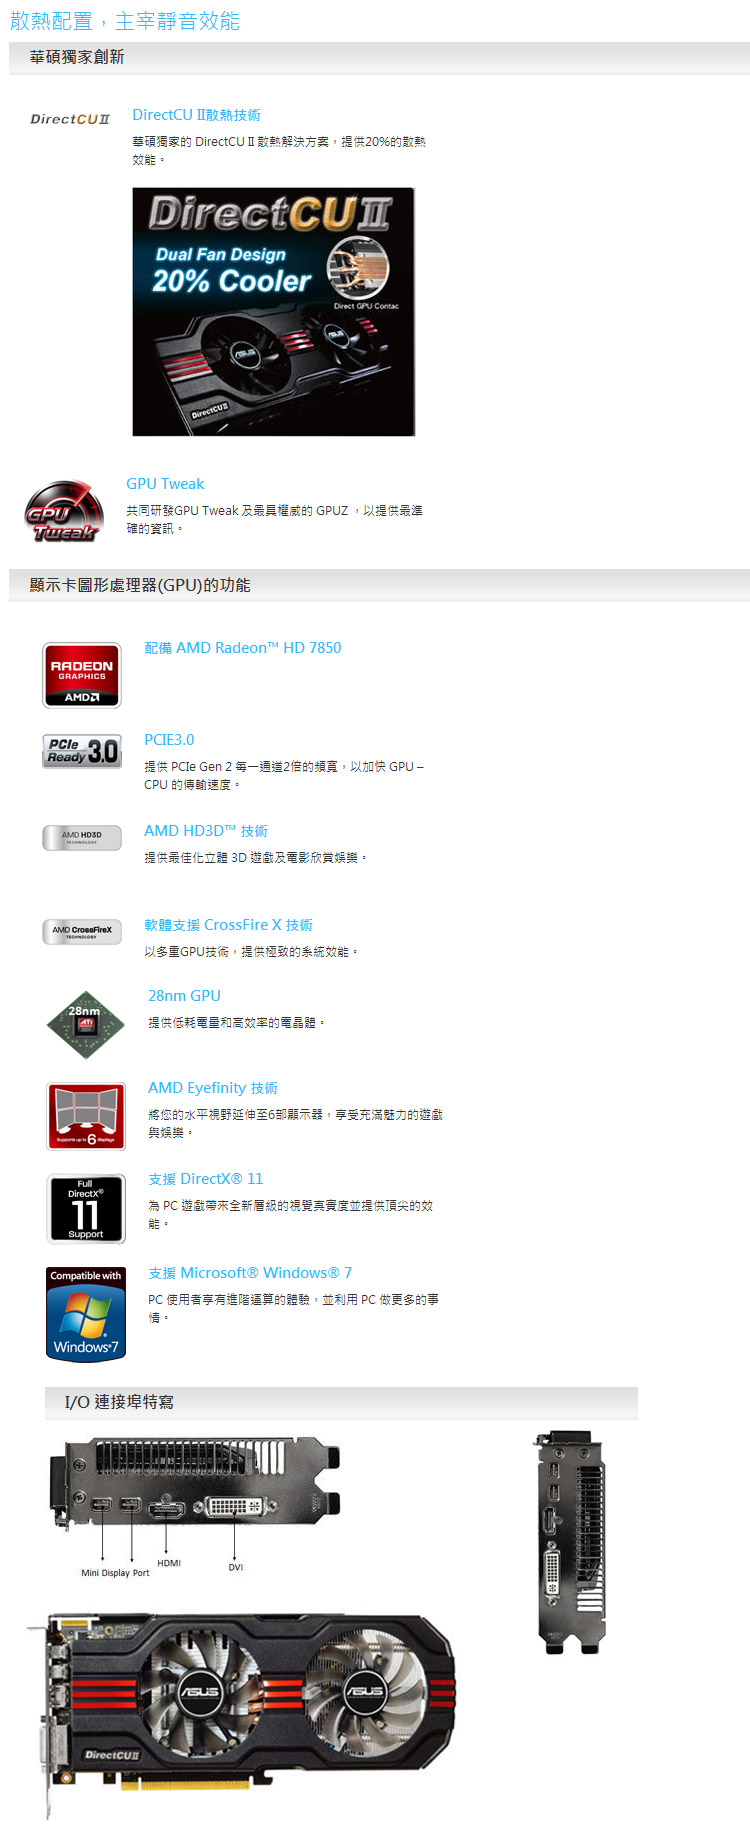750x1834 pixels.
Task: Select the AMD Eyefinity 技術 heading
Action: coord(213,1088)
